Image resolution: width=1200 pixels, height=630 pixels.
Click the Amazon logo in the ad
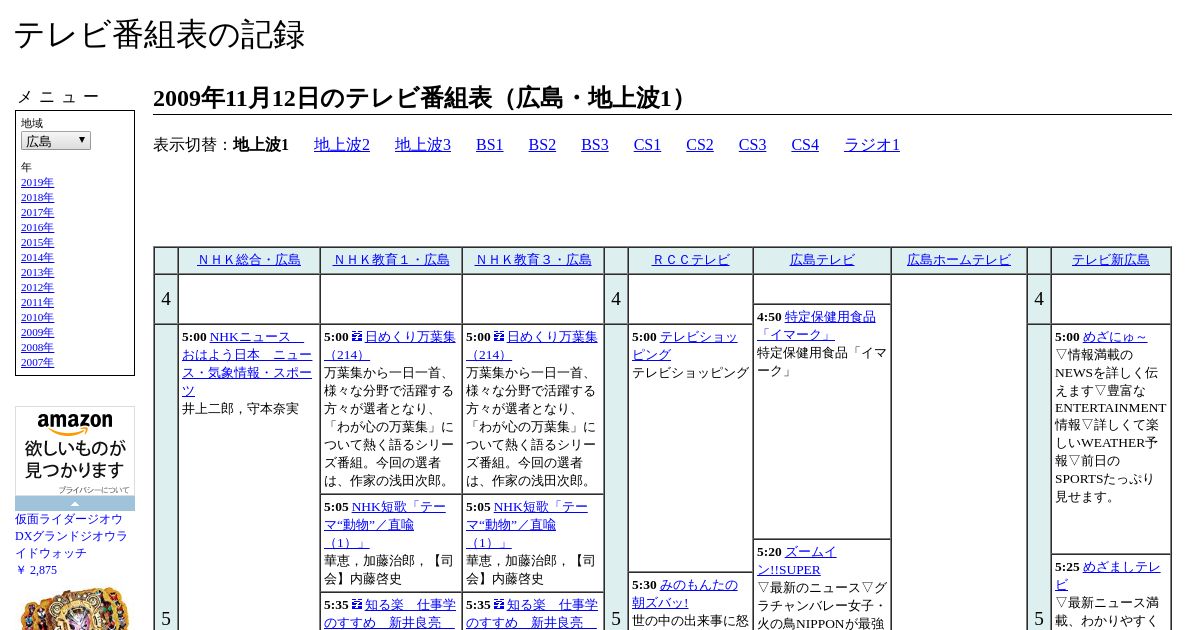(x=75, y=424)
